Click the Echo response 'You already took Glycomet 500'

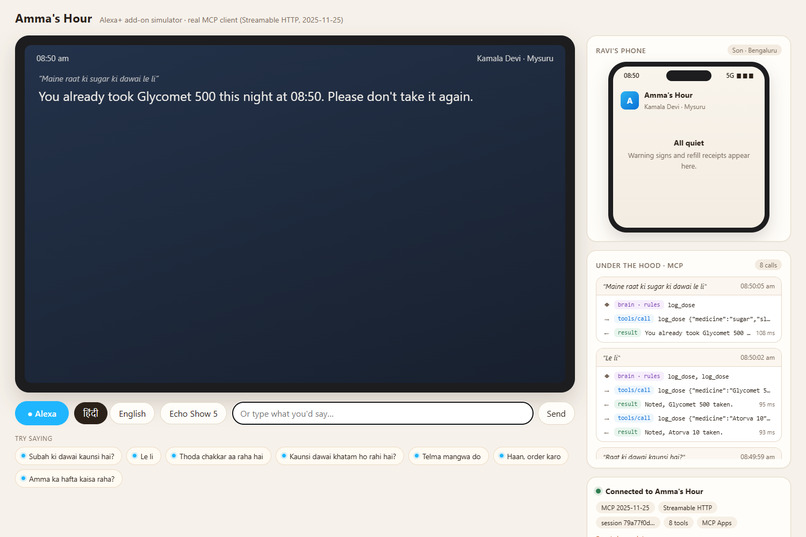[255, 97]
